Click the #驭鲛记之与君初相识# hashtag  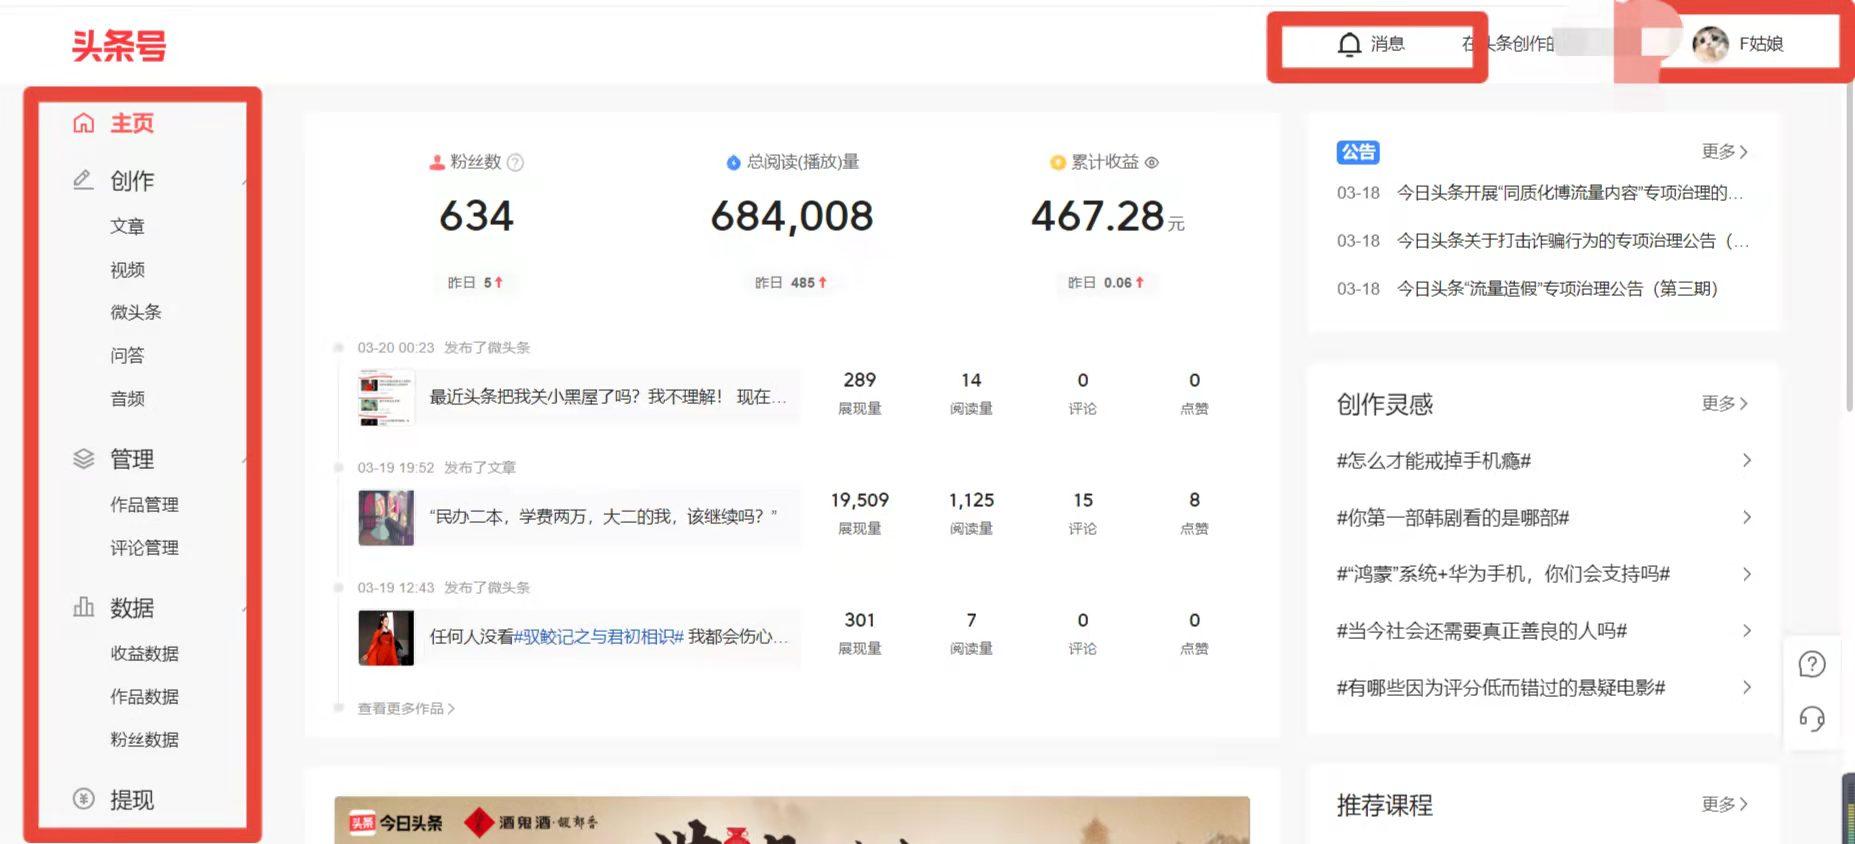click(x=598, y=637)
